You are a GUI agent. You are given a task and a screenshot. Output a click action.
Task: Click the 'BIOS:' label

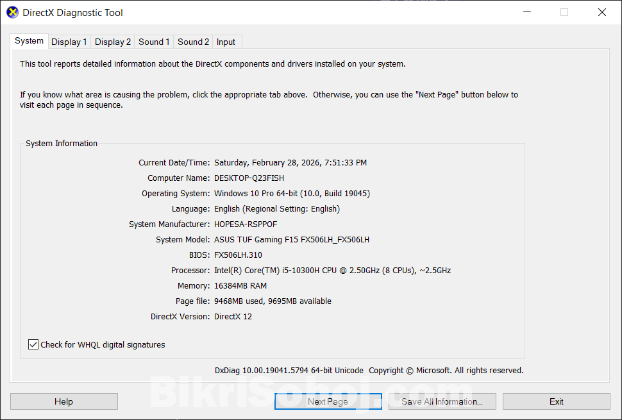tap(199, 255)
